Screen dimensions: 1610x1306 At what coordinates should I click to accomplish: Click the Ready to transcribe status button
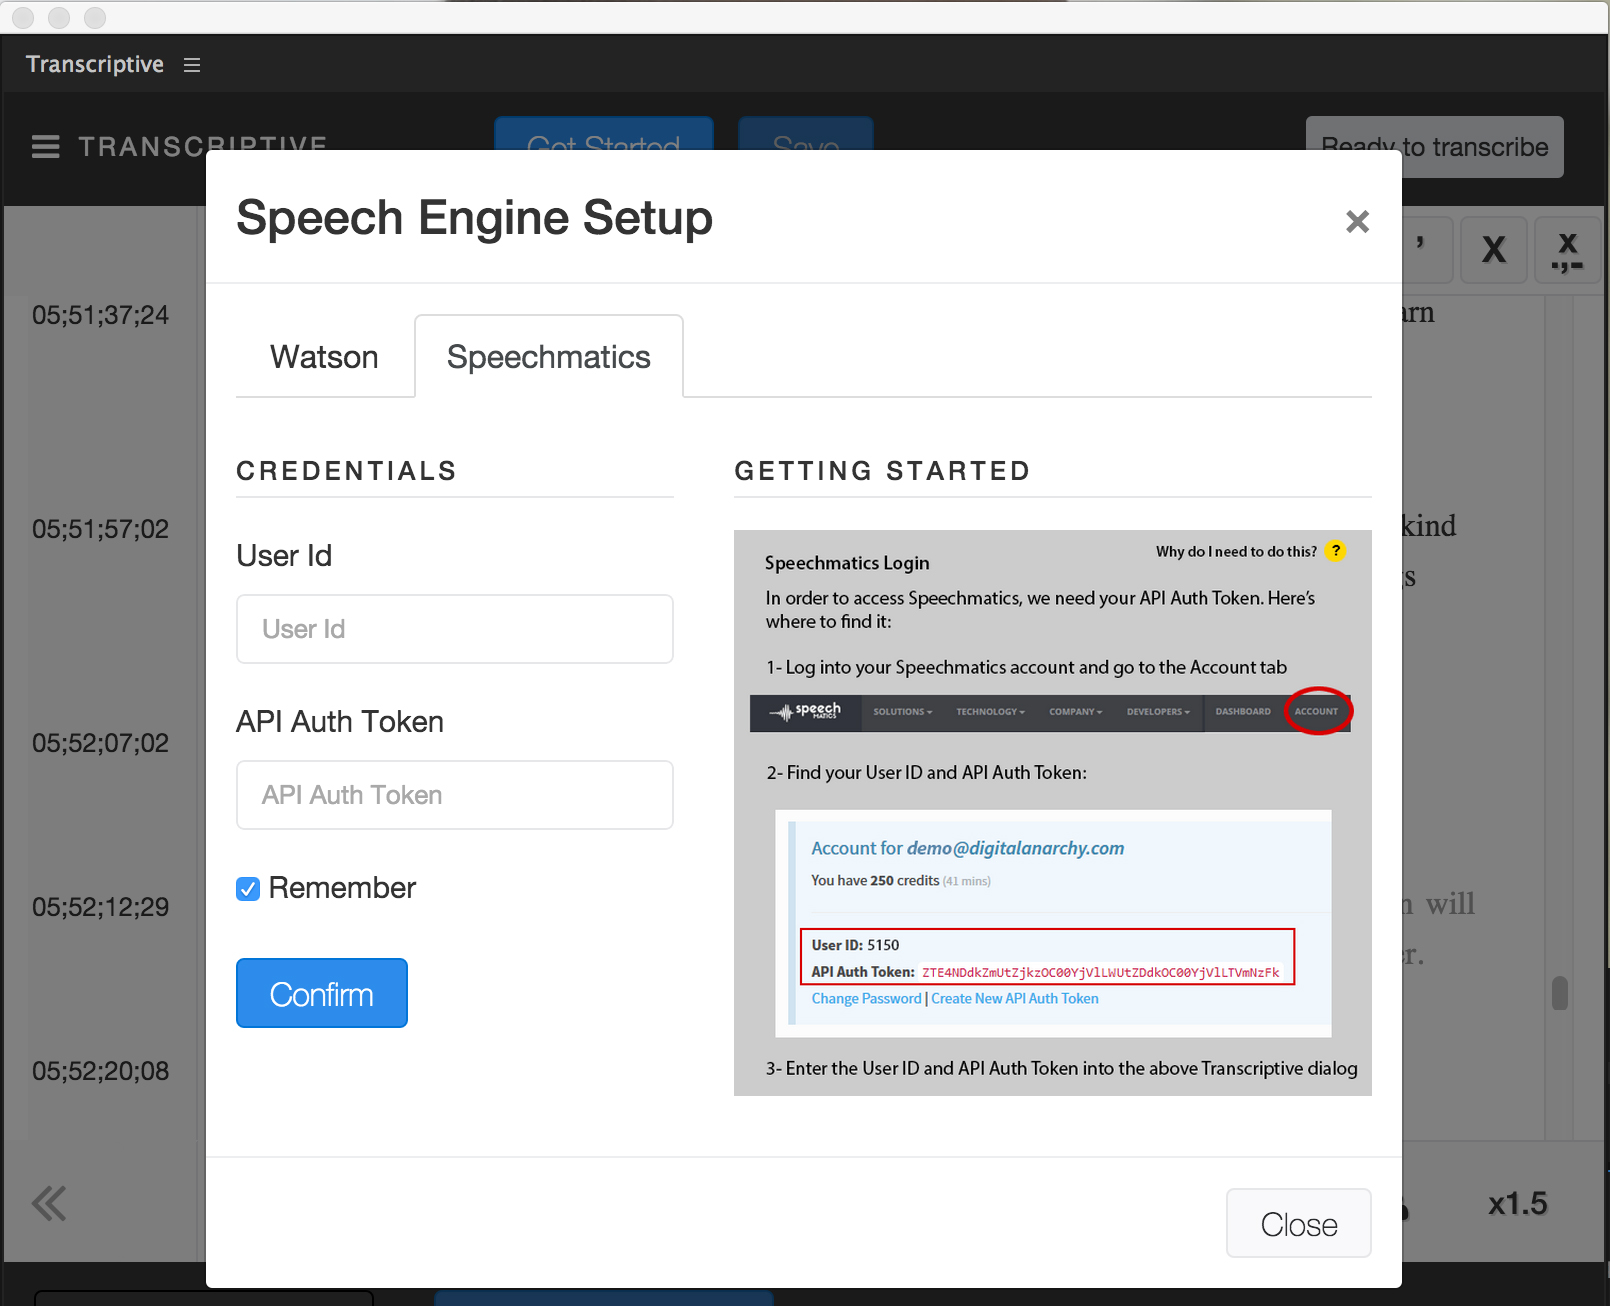coord(1434,147)
